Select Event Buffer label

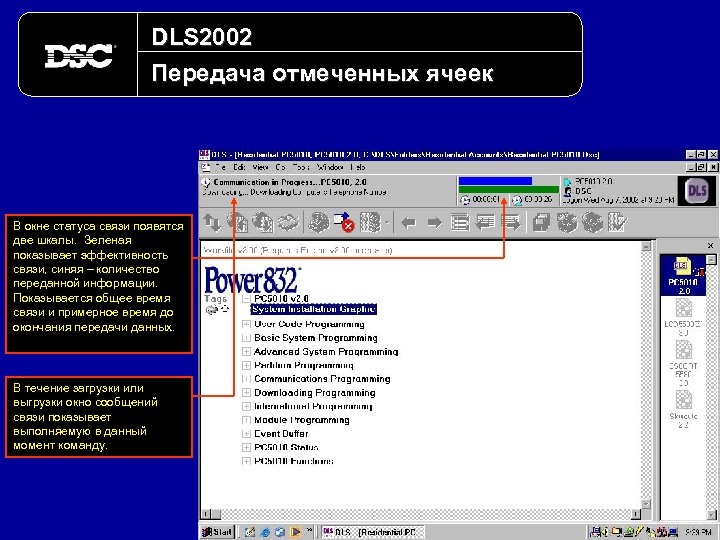tap(281, 433)
